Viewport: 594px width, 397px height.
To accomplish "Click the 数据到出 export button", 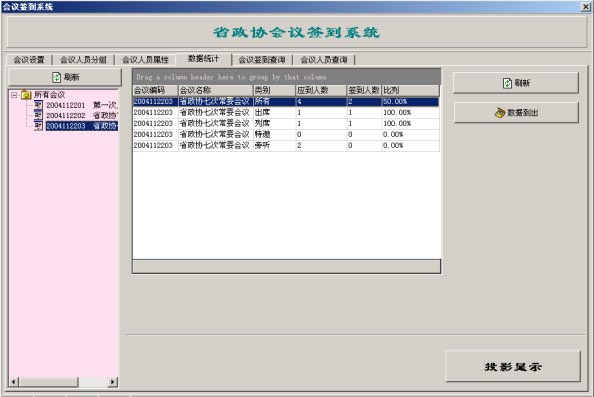I will pyautogui.click(x=516, y=113).
